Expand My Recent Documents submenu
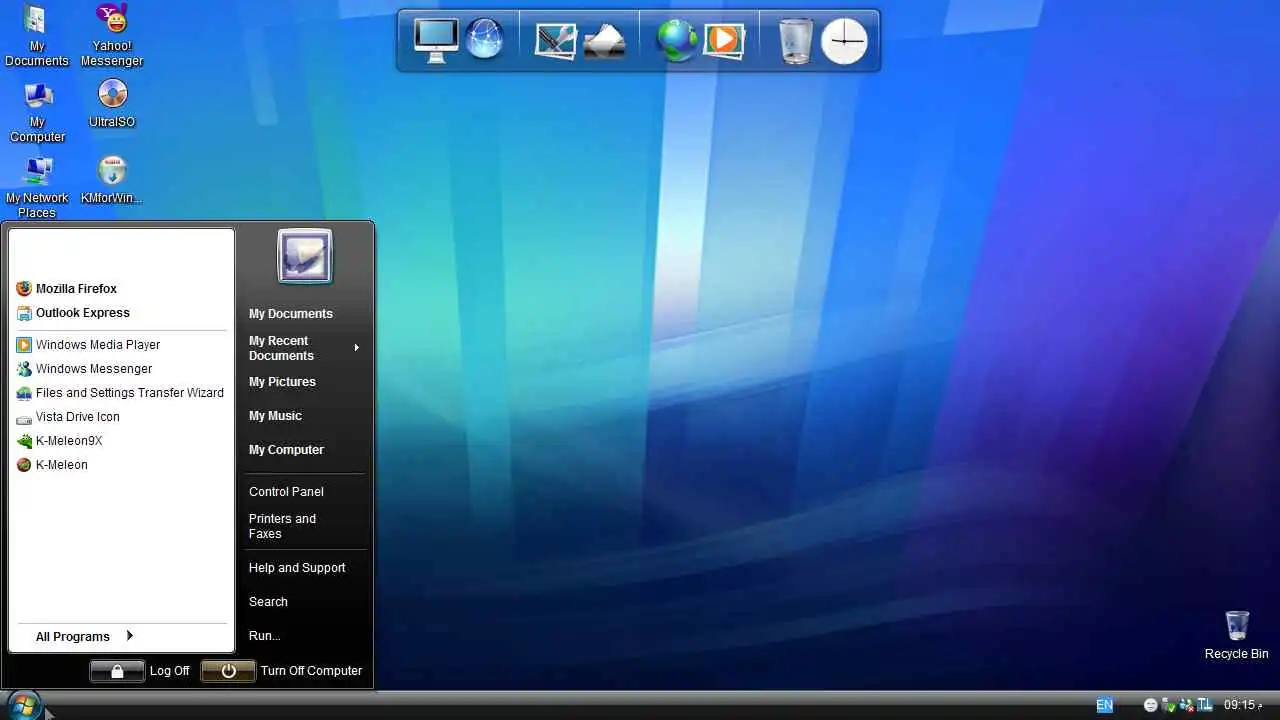The width and height of the screenshot is (1280, 720). [304, 348]
